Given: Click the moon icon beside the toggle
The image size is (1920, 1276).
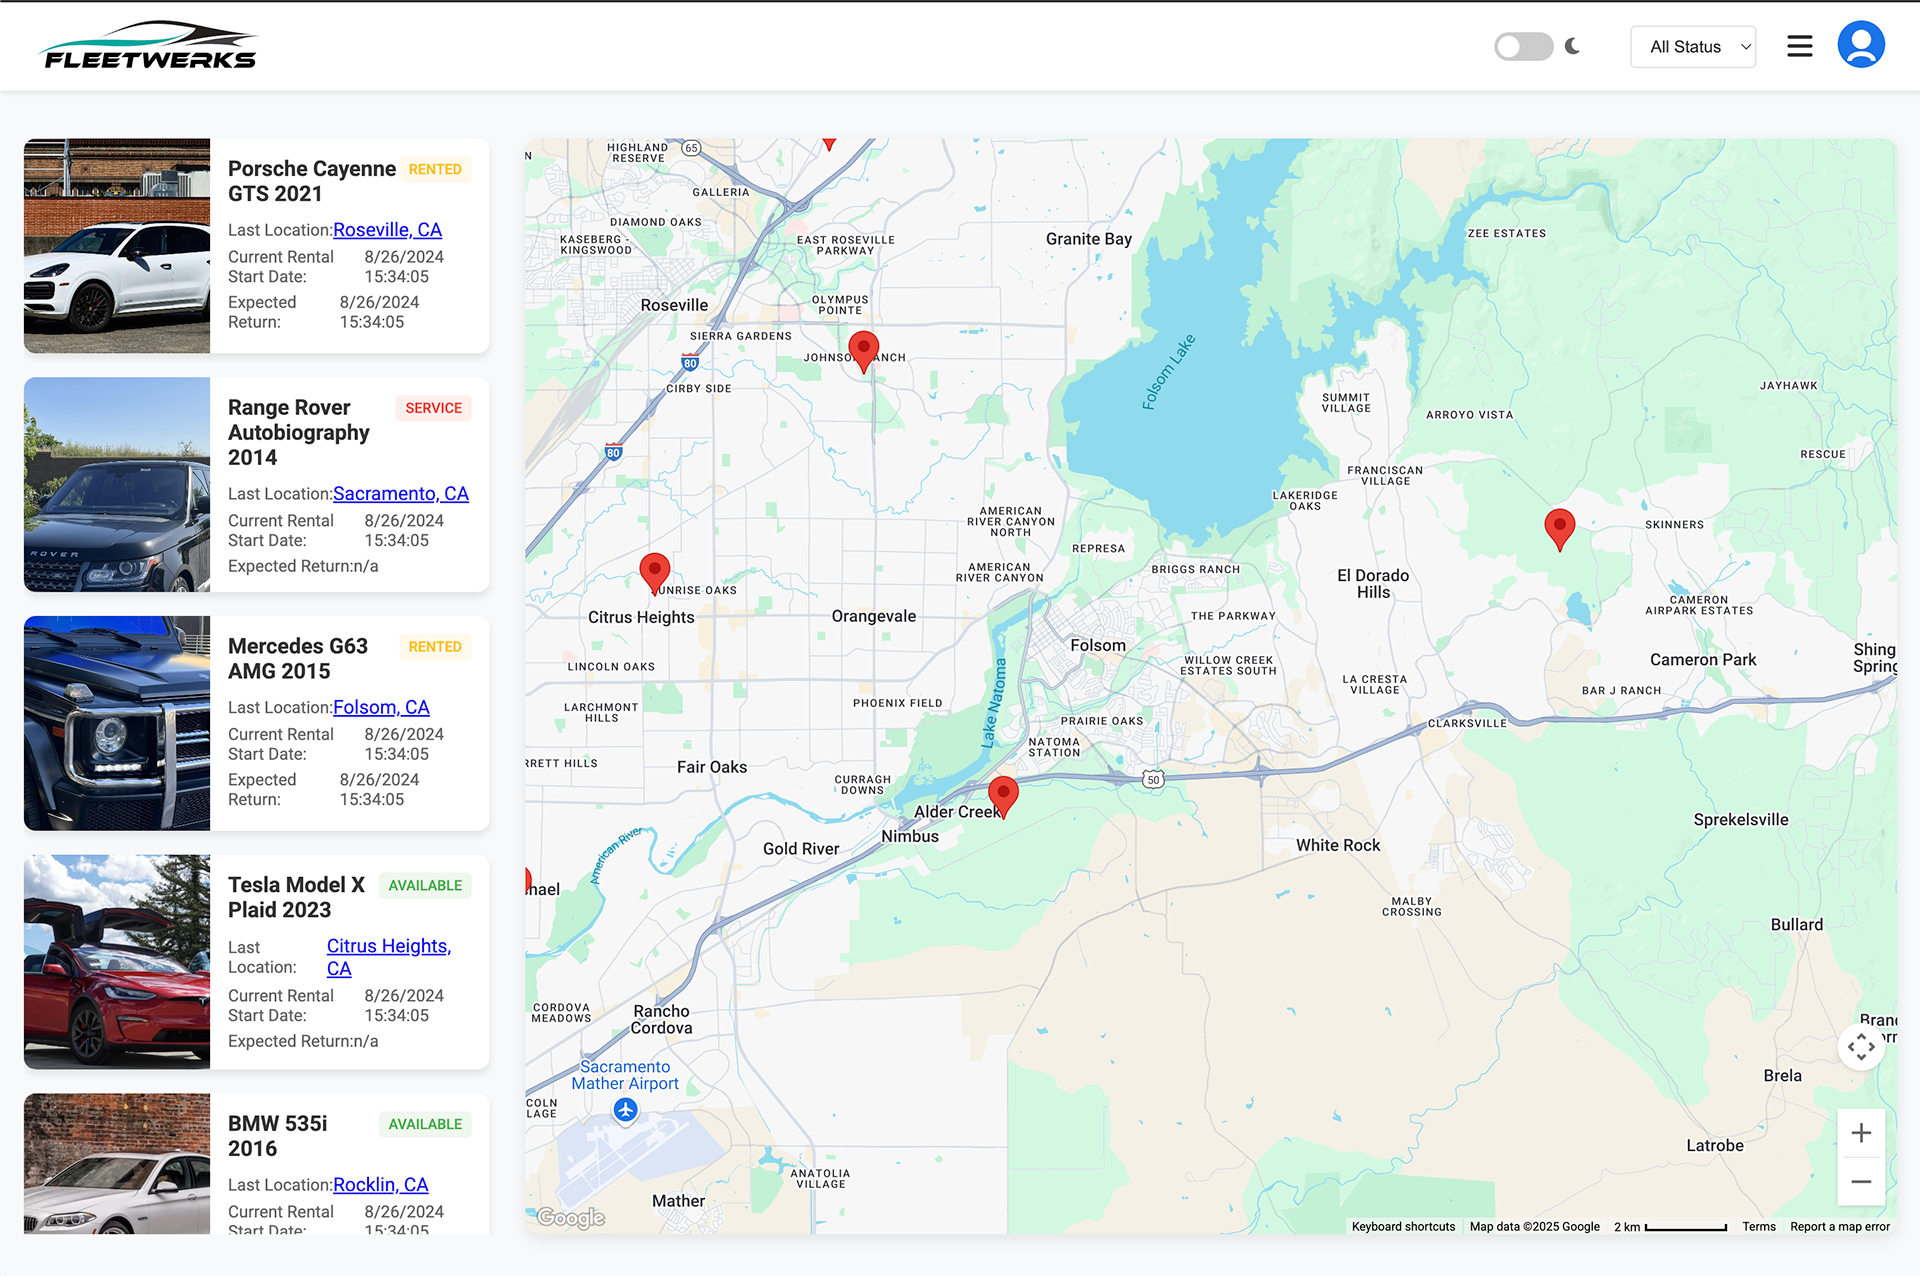Looking at the screenshot, I should click(1572, 47).
